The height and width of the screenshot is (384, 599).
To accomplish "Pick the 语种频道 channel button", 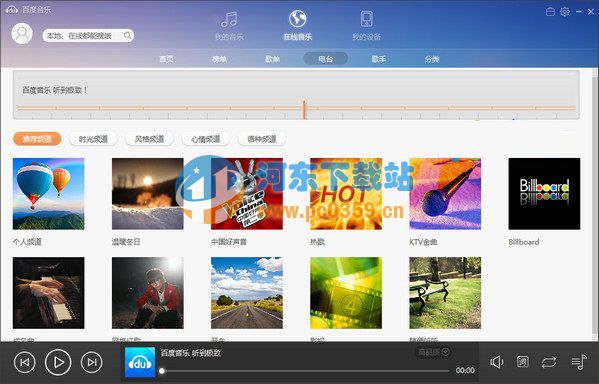I will pos(262,139).
